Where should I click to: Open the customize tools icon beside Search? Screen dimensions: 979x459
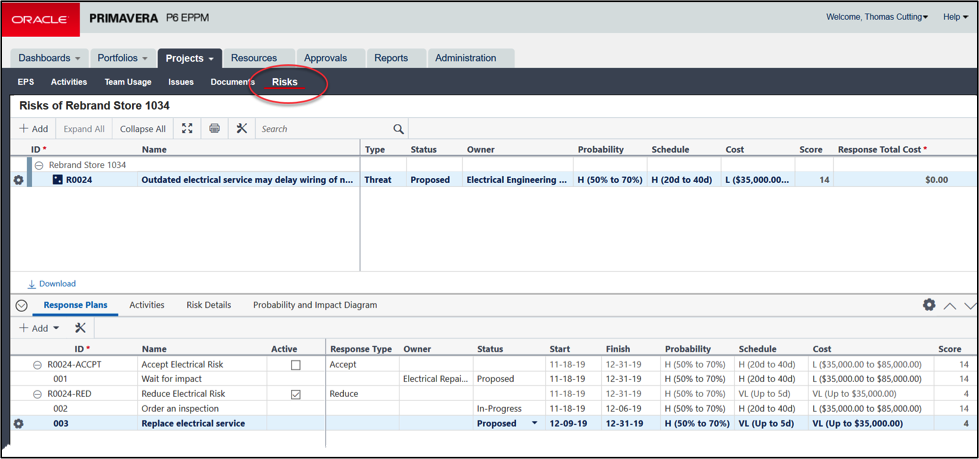tap(242, 129)
